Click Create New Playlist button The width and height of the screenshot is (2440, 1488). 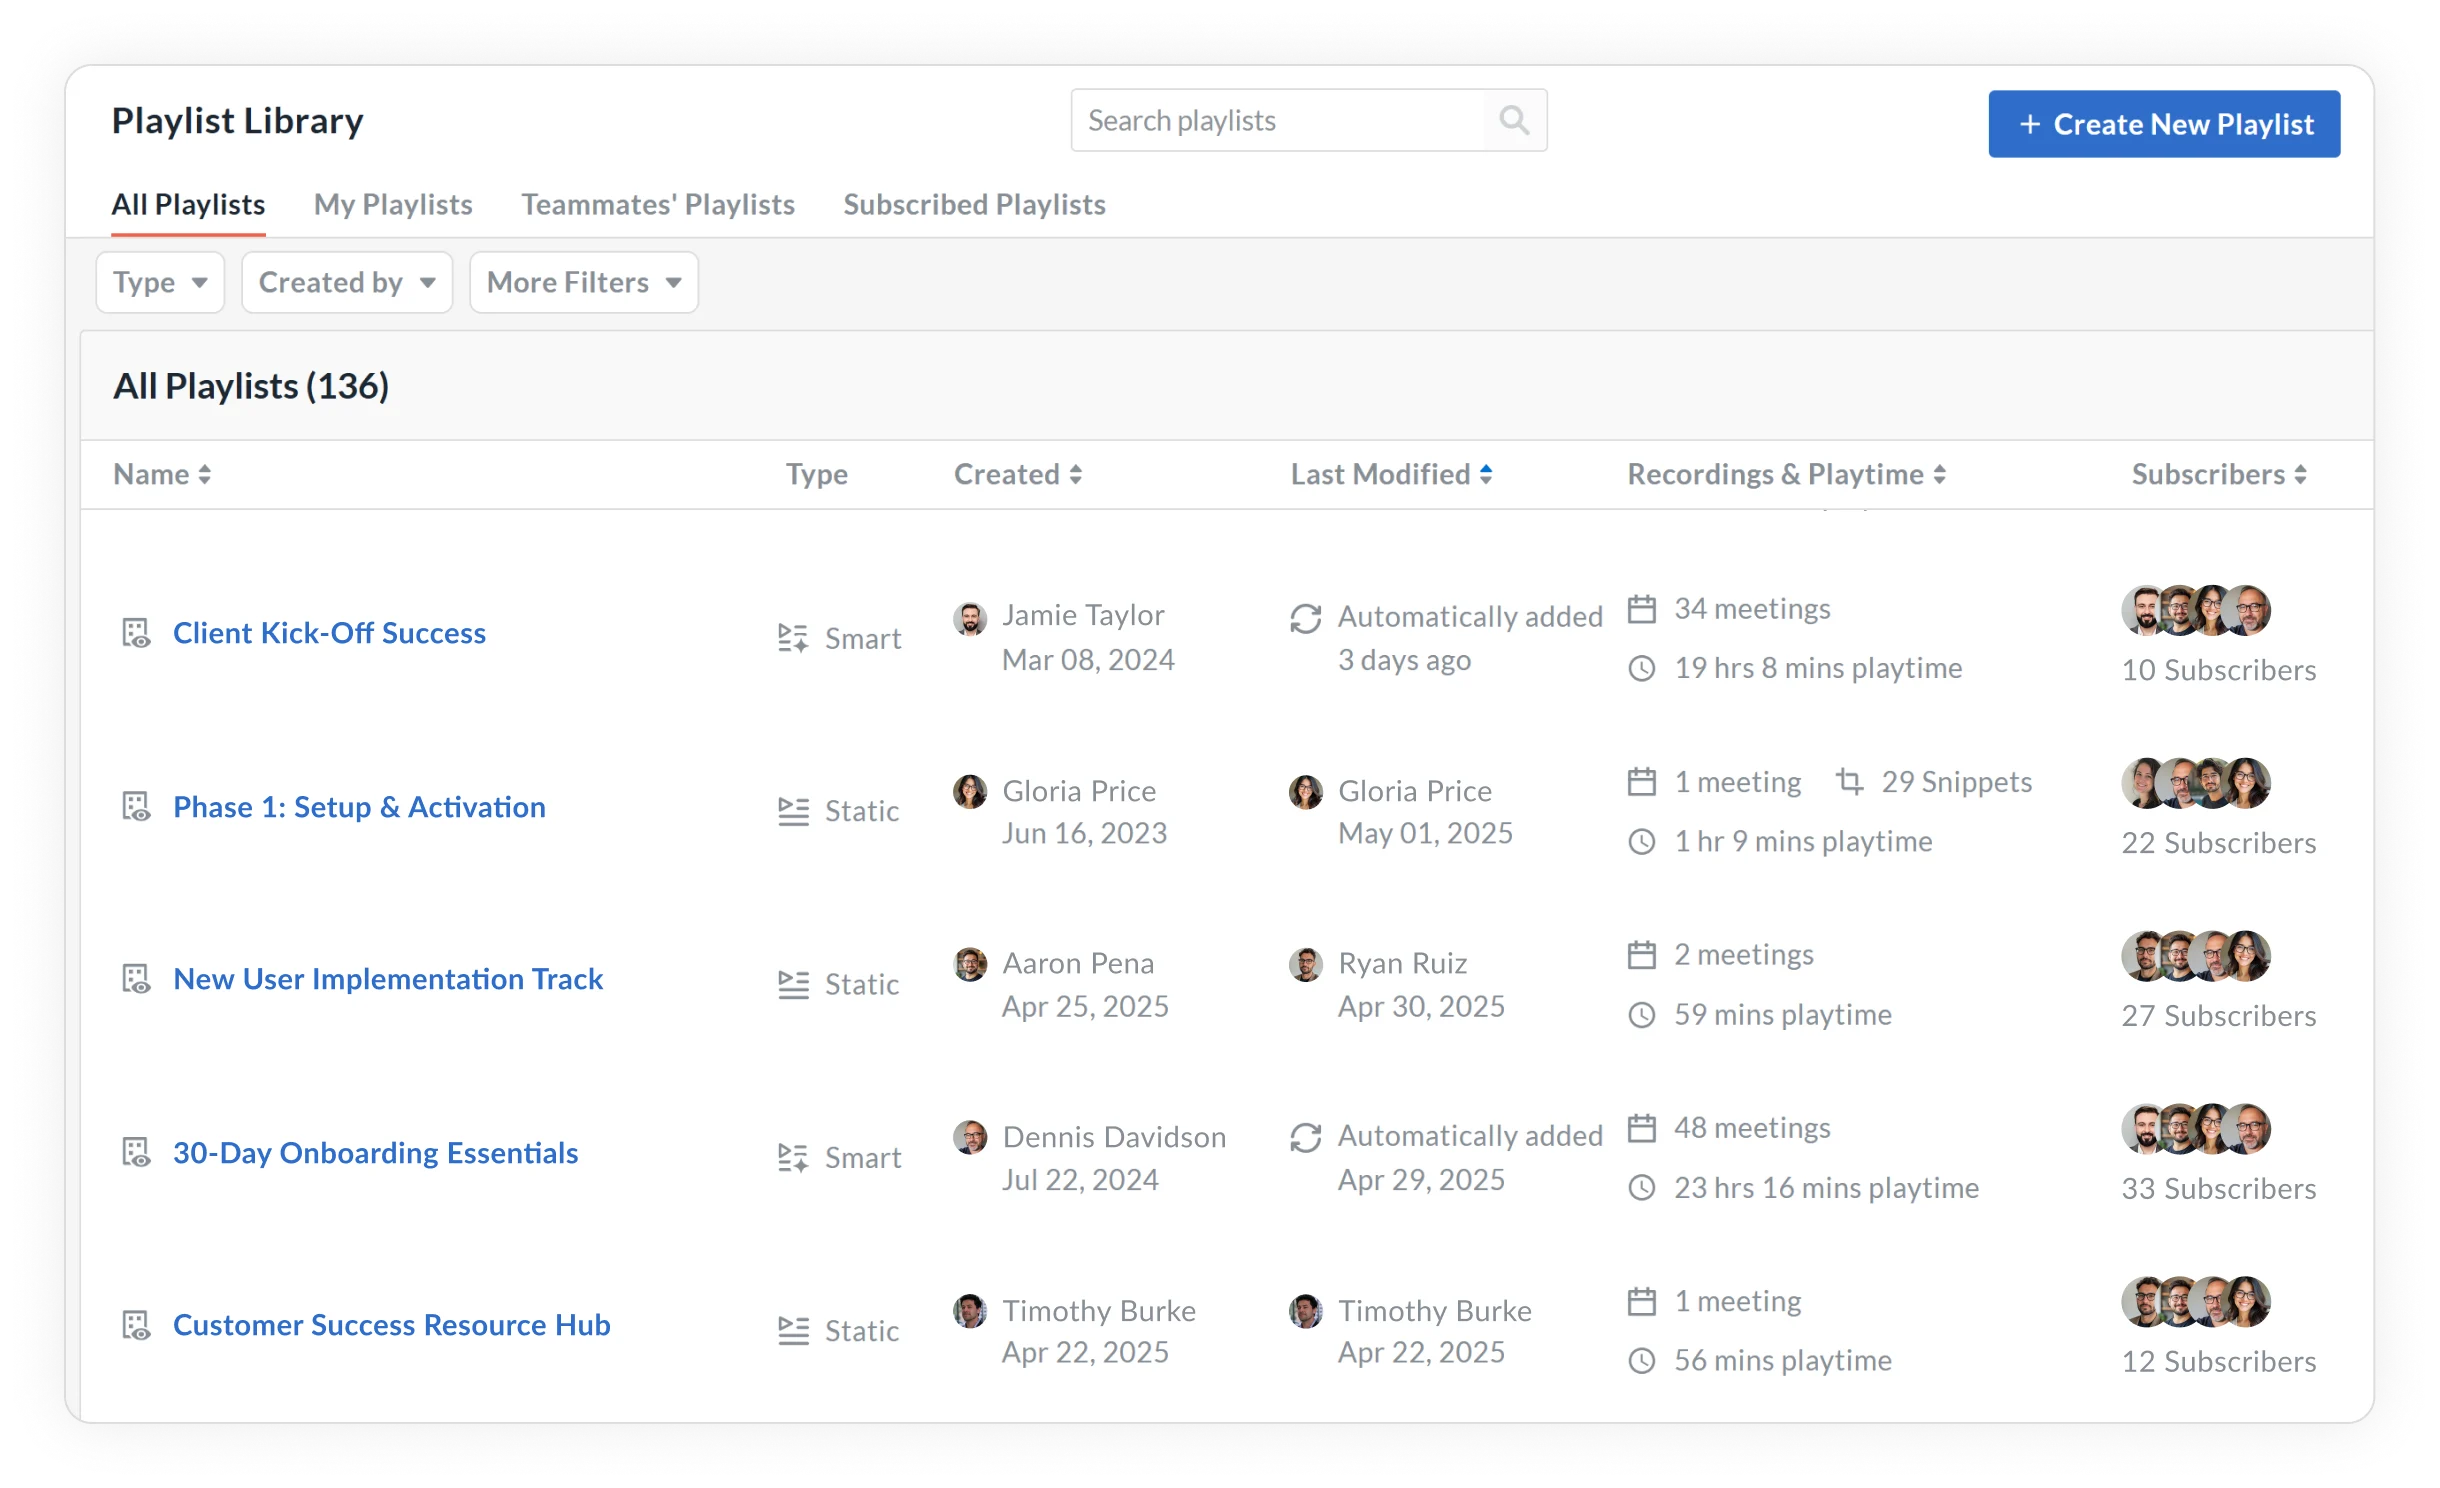coord(2163,124)
